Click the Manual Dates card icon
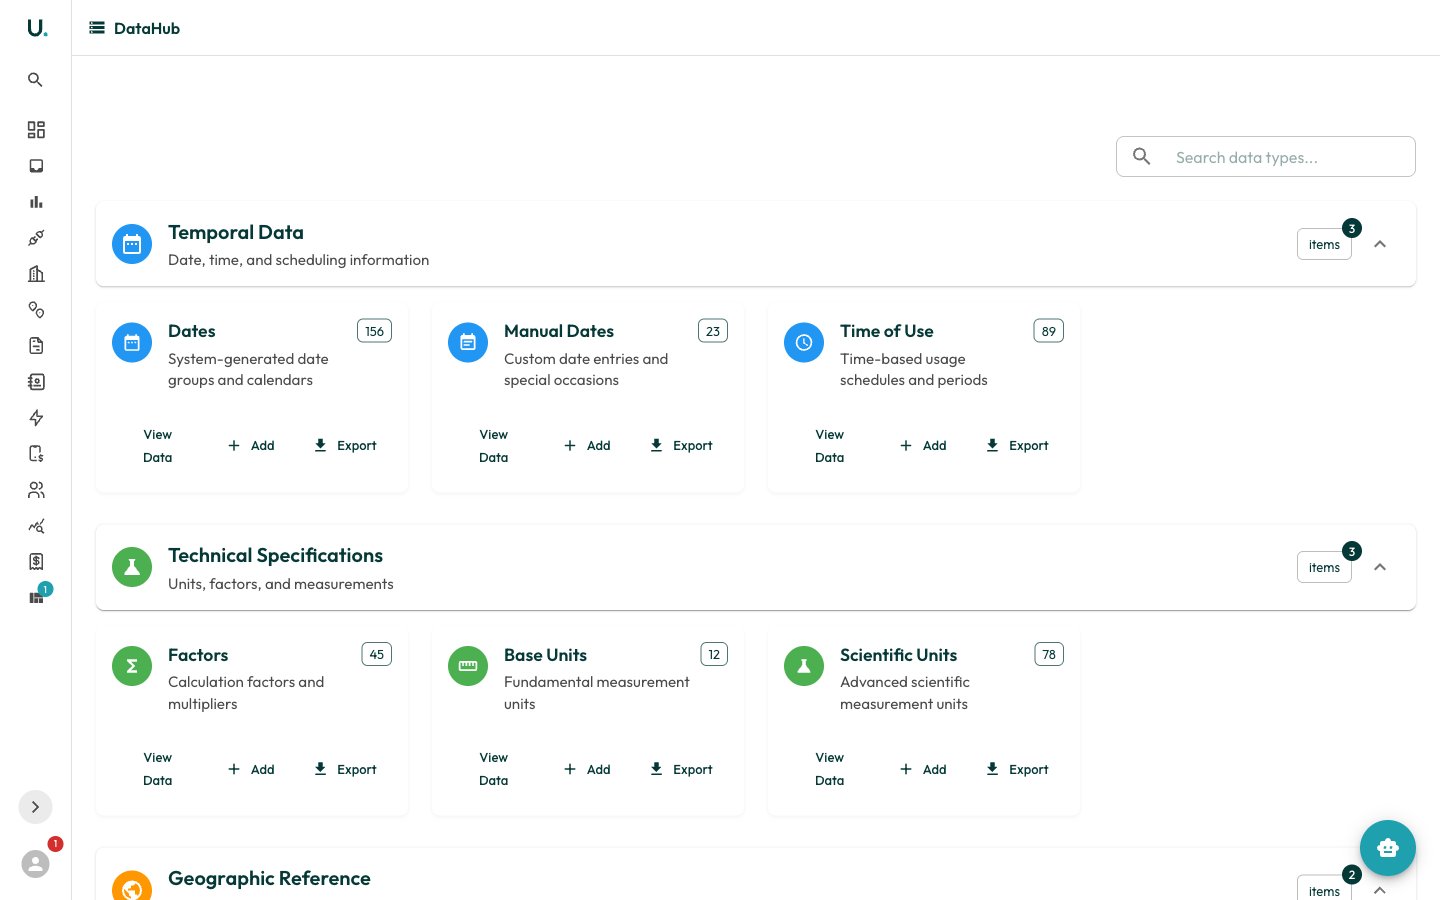The height and width of the screenshot is (900, 1440). 468,342
